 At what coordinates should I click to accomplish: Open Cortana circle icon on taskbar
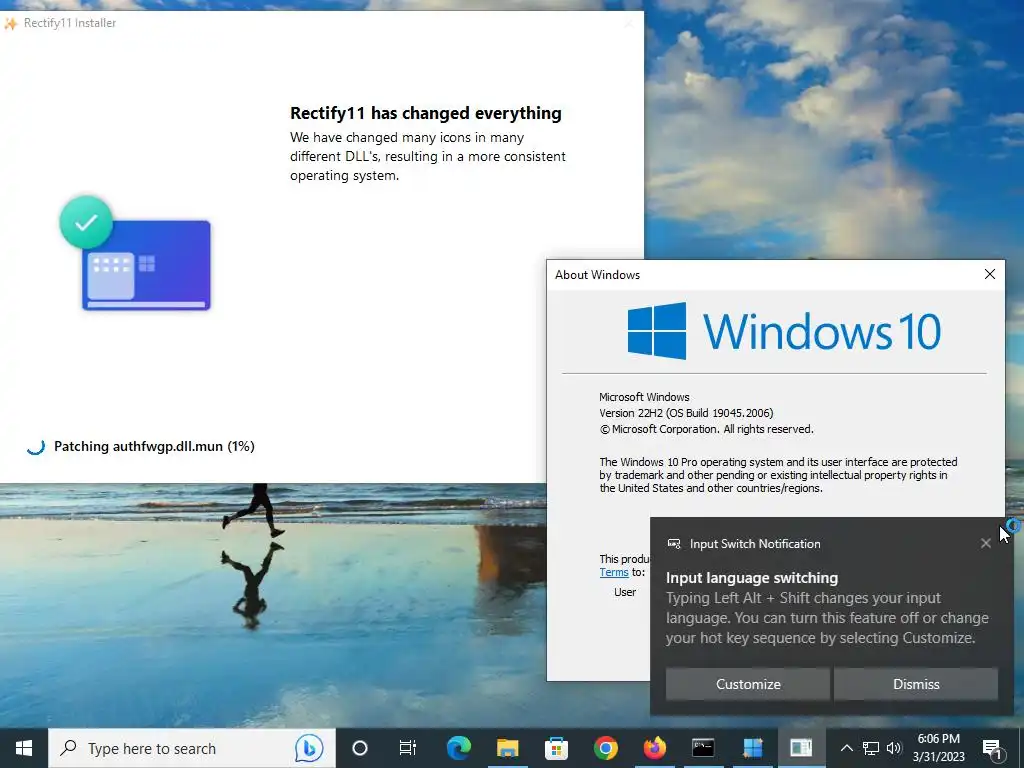click(360, 748)
